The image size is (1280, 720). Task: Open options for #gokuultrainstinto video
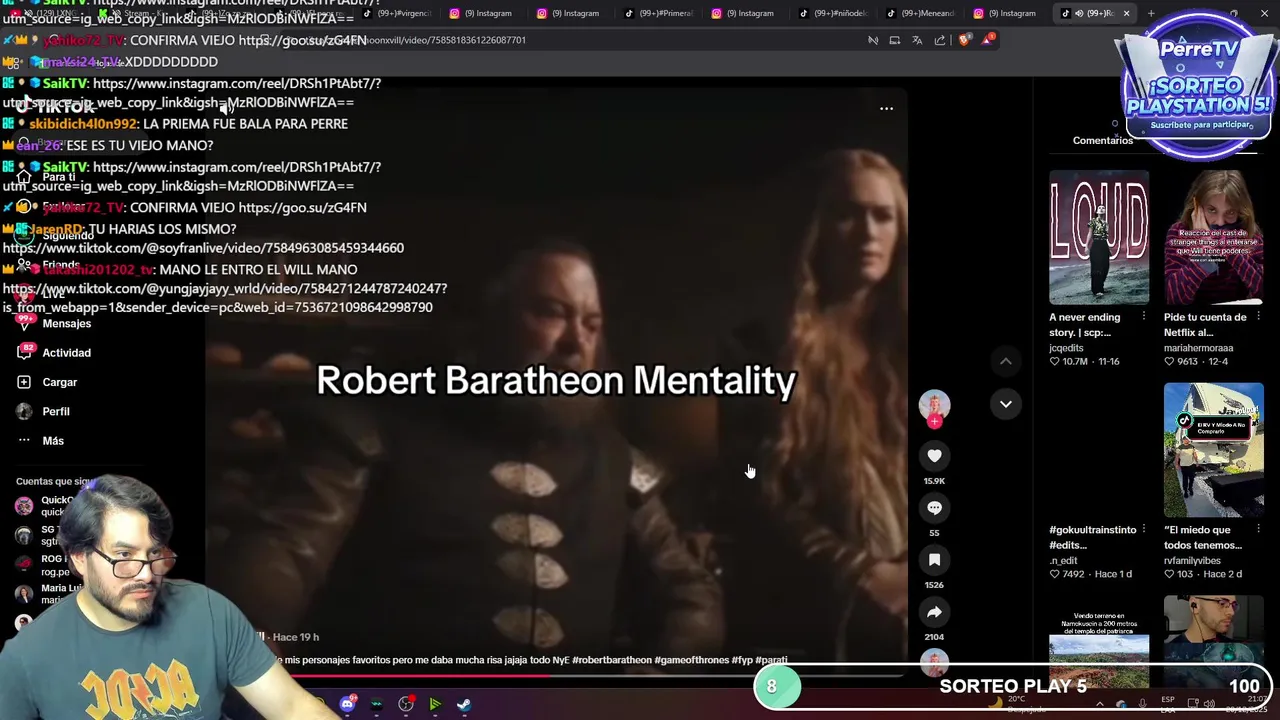click(1143, 530)
